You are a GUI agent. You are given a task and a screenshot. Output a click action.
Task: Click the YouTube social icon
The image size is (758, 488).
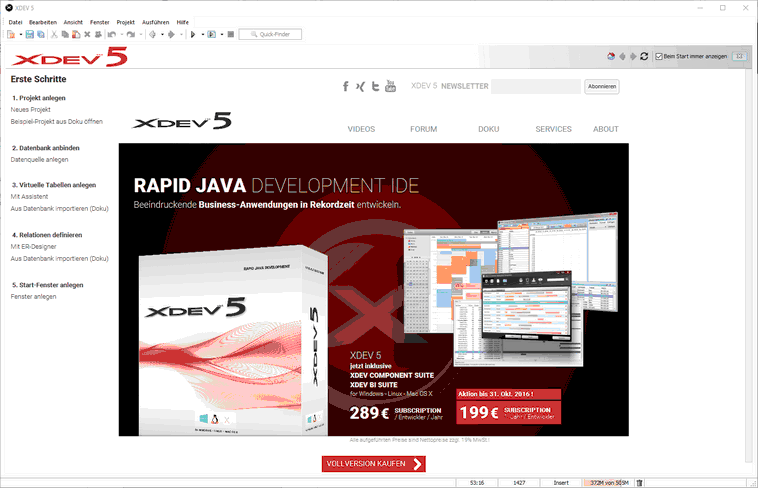coord(390,86)
